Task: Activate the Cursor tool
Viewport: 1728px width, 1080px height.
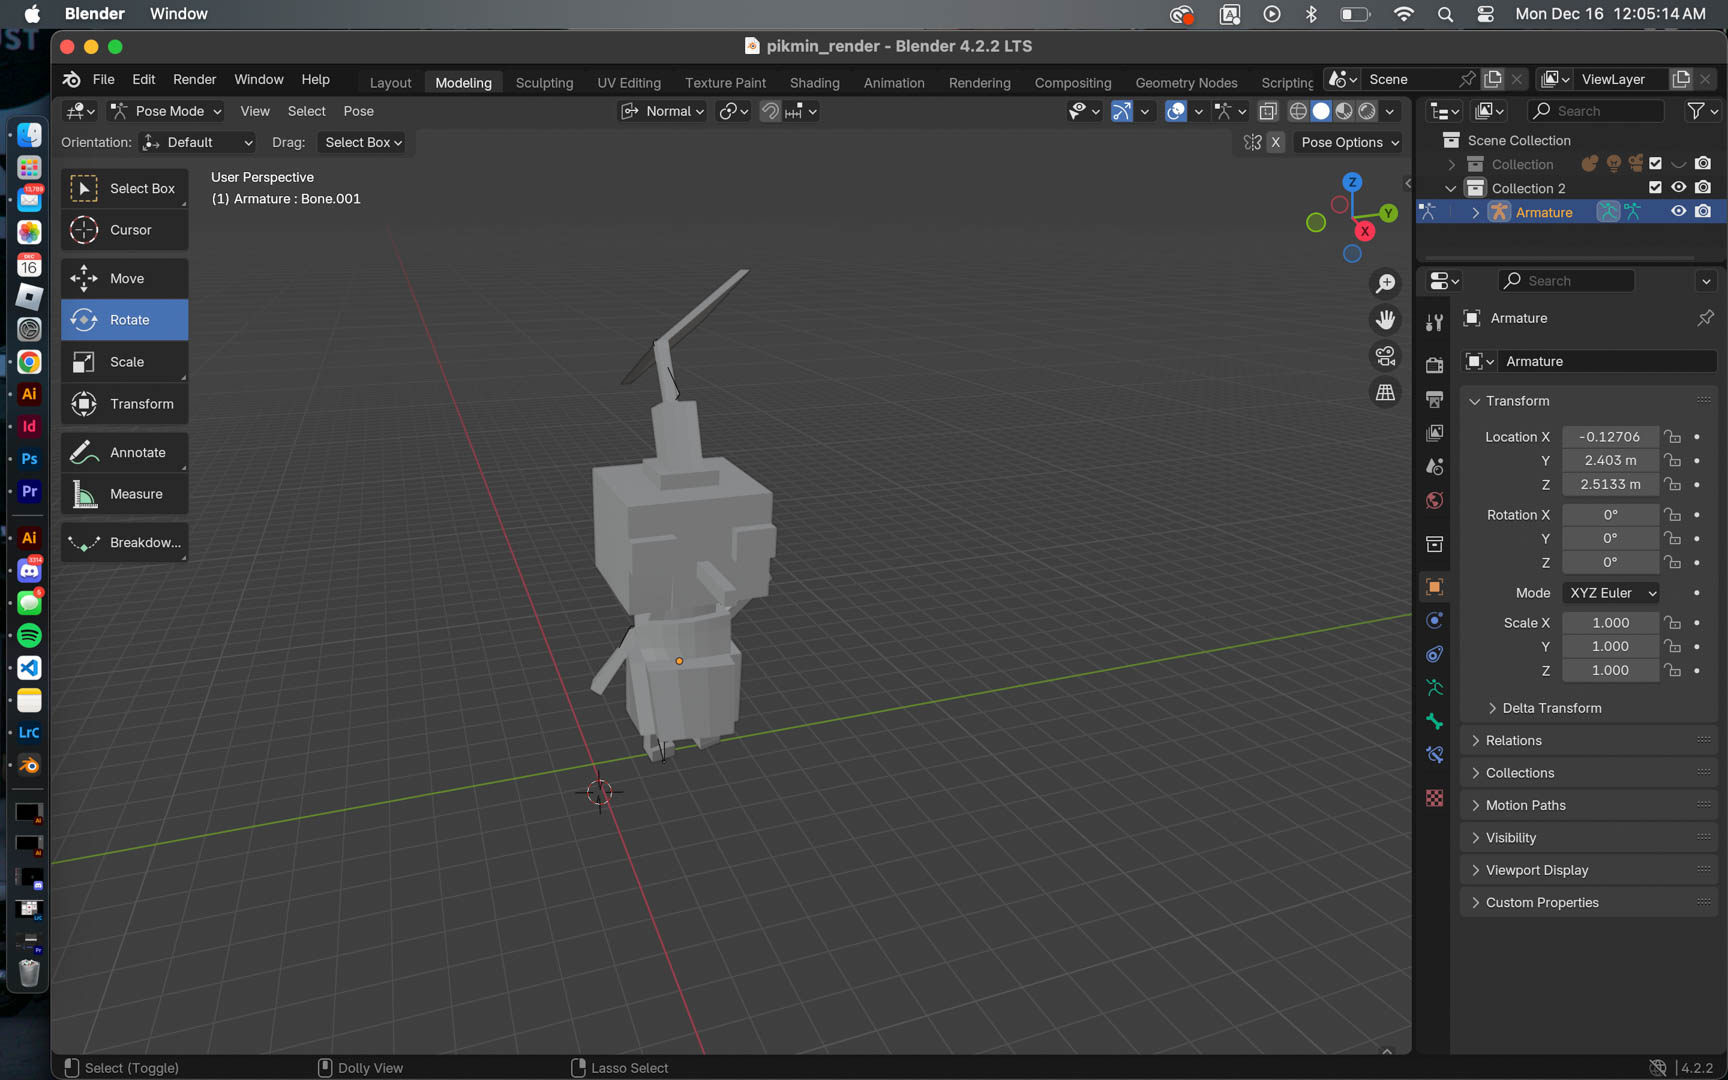Action: 125,230
